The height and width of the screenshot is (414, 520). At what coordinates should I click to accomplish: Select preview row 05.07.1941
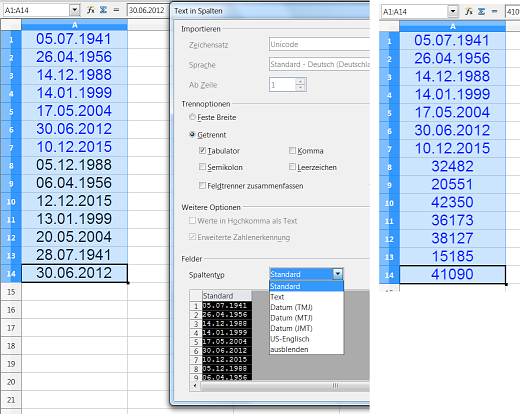[x=227, y=306]
